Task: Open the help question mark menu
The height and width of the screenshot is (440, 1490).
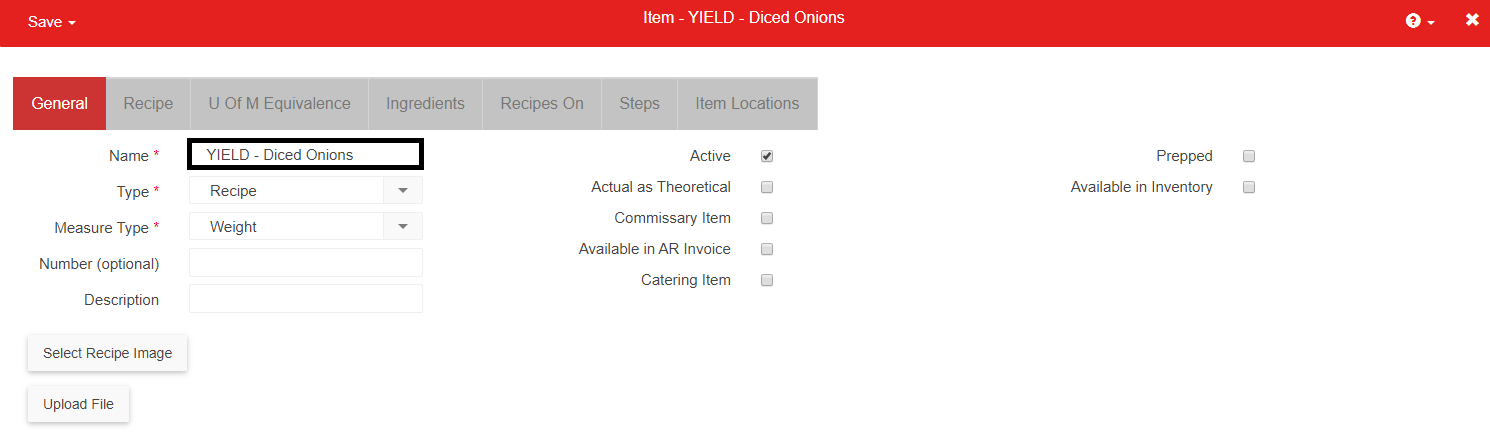Action: point(1418,21)
